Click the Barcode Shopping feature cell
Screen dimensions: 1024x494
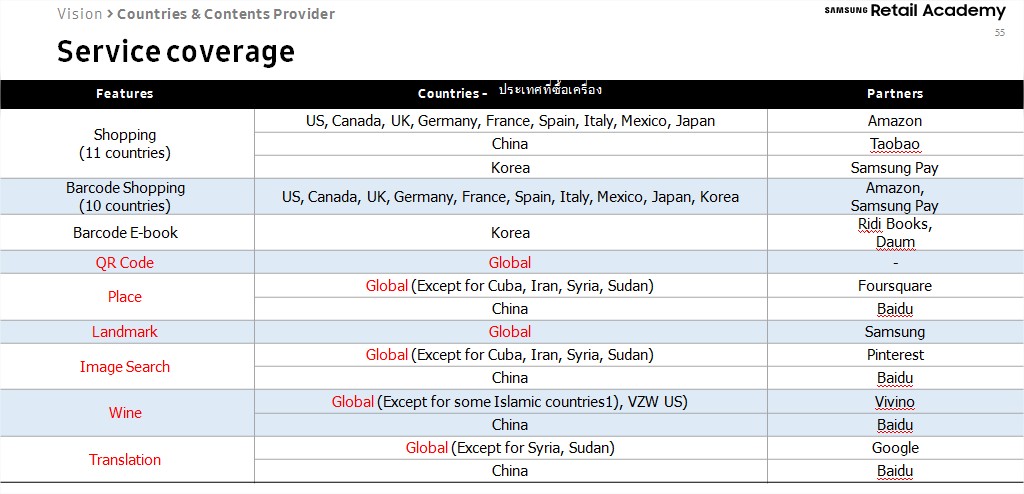127,197
